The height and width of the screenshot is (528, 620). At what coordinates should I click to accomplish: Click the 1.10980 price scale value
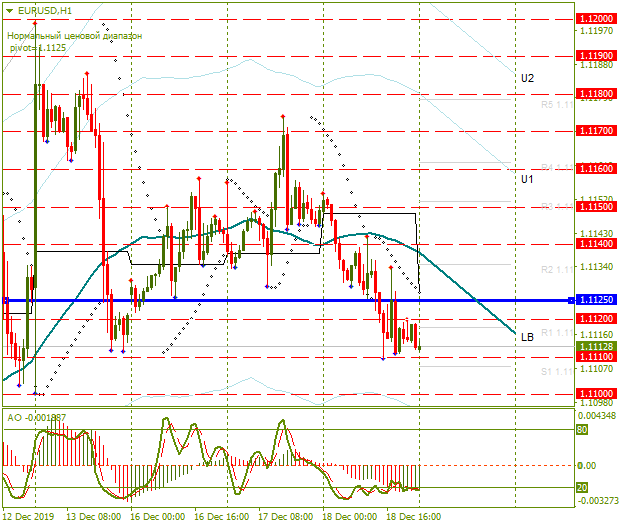pos(596,403)
